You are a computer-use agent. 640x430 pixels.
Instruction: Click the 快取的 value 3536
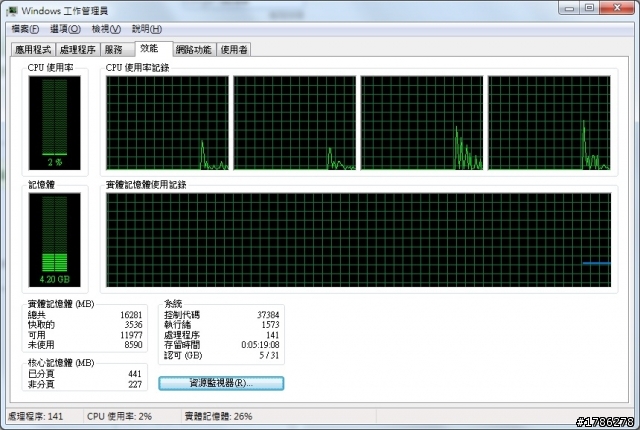133,325
